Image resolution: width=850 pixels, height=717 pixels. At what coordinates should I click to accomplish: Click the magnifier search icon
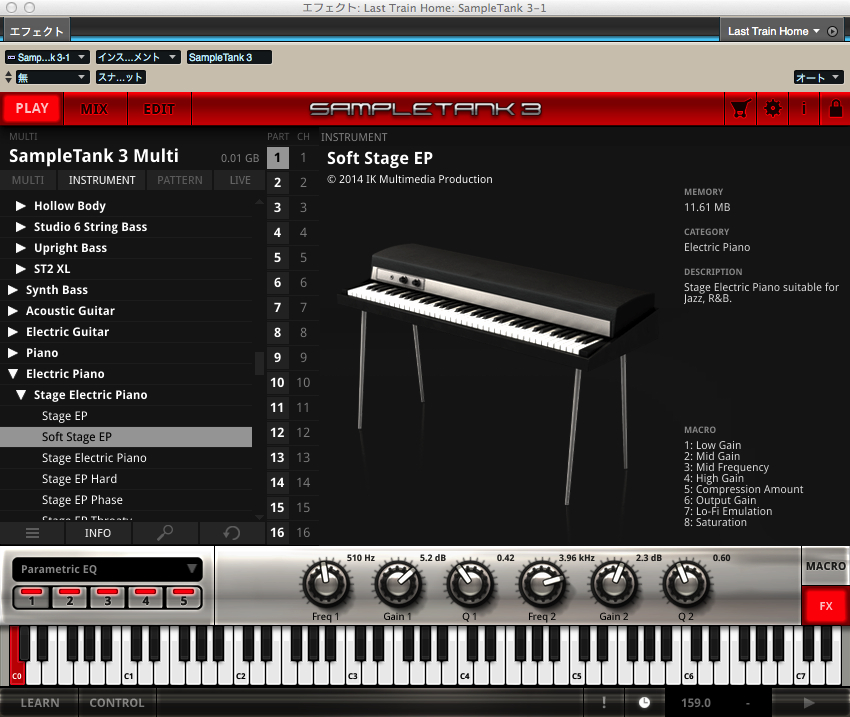click(x=165, y=533)
